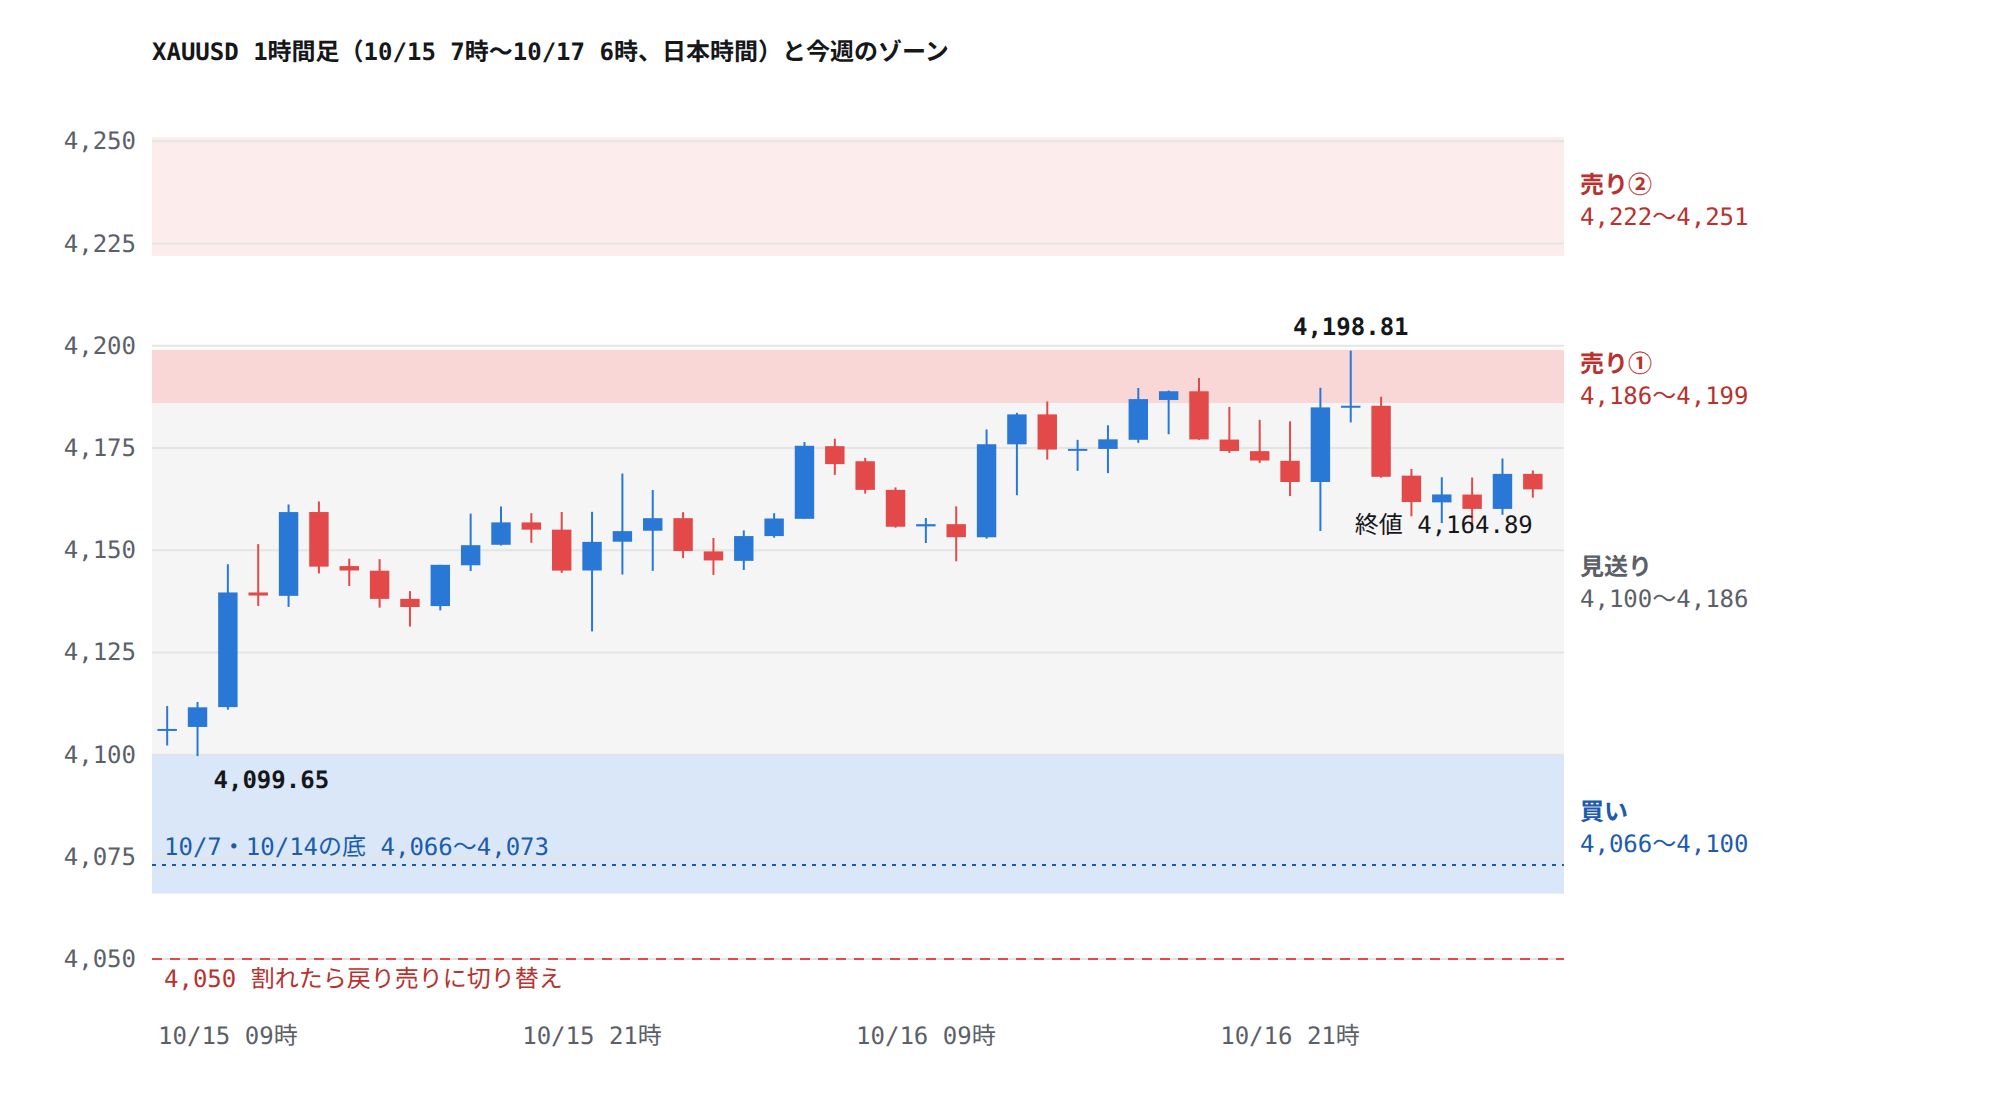Click the 4,175 y-axis label
The height and width of the screenshot is (1104, 2000).
99,448
